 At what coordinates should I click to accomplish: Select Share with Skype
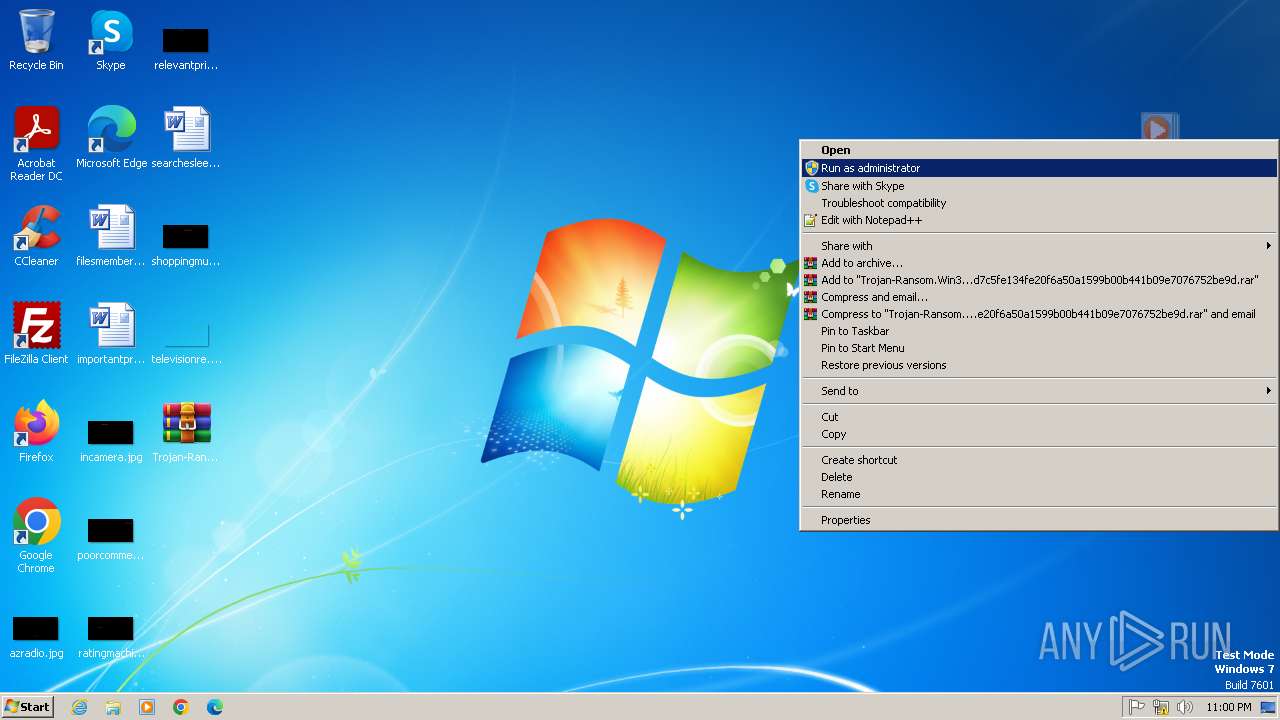click(1039, 186)
